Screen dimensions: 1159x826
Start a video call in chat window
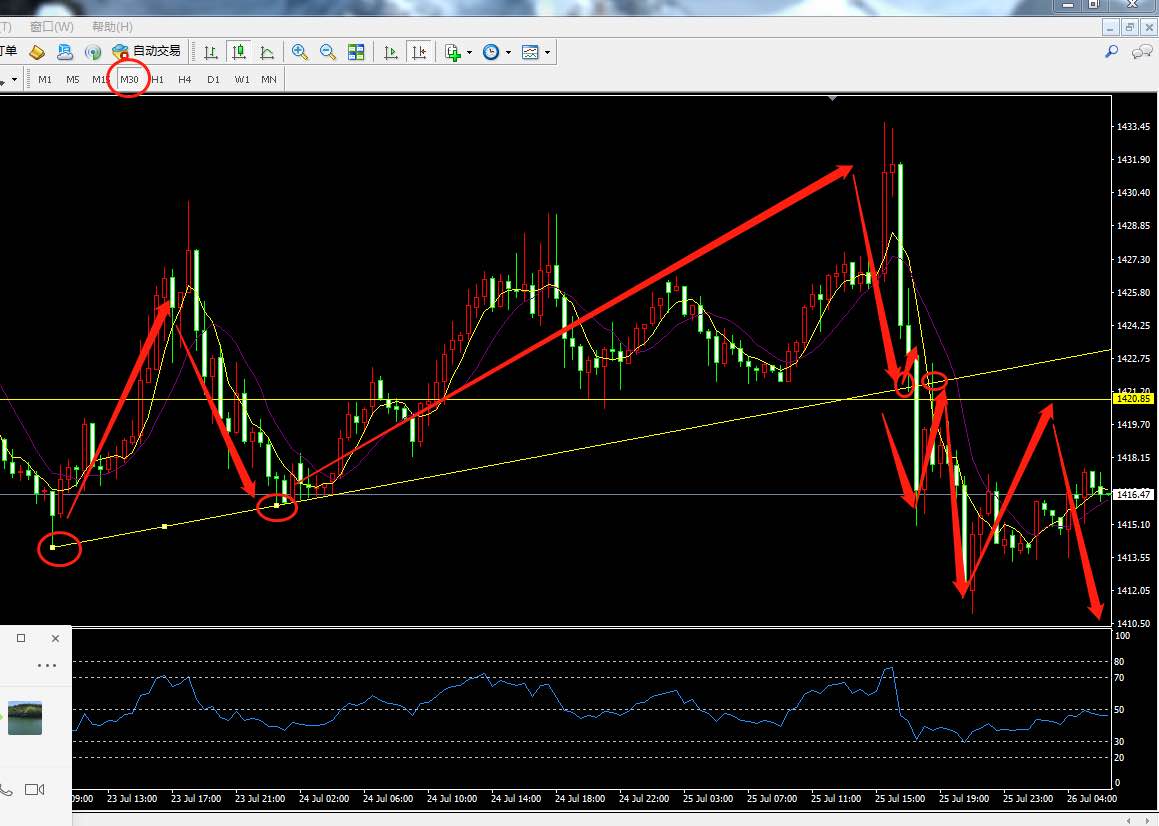click(35, 790)
